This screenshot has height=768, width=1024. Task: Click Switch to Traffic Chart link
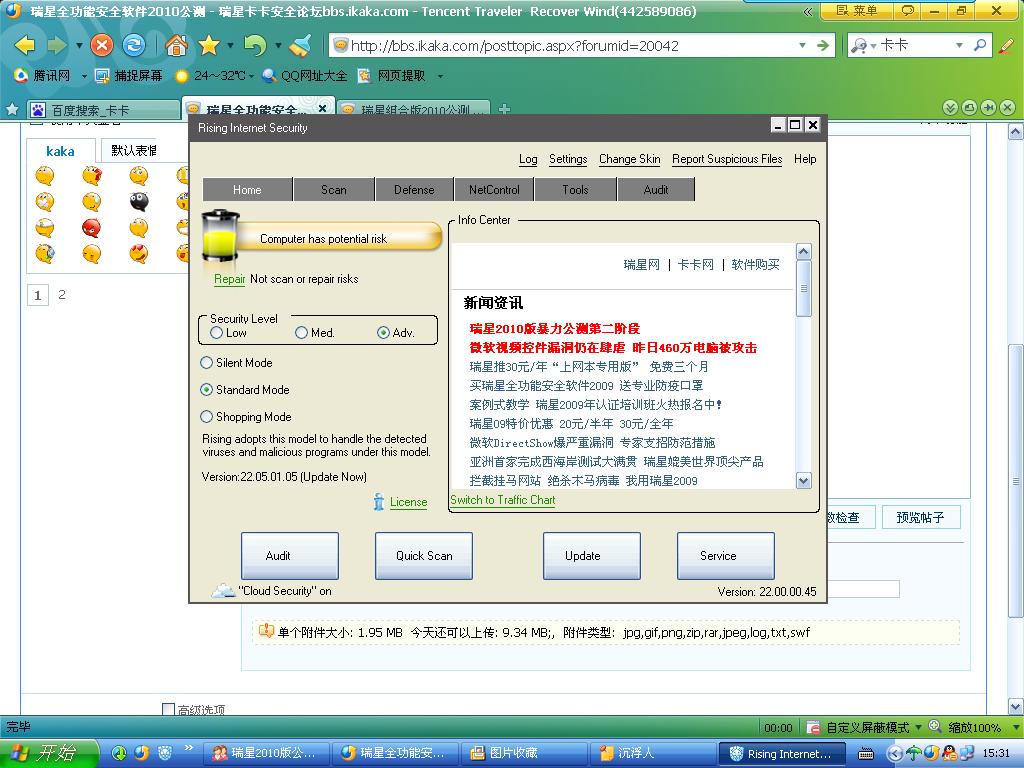(x=503, y=500)
